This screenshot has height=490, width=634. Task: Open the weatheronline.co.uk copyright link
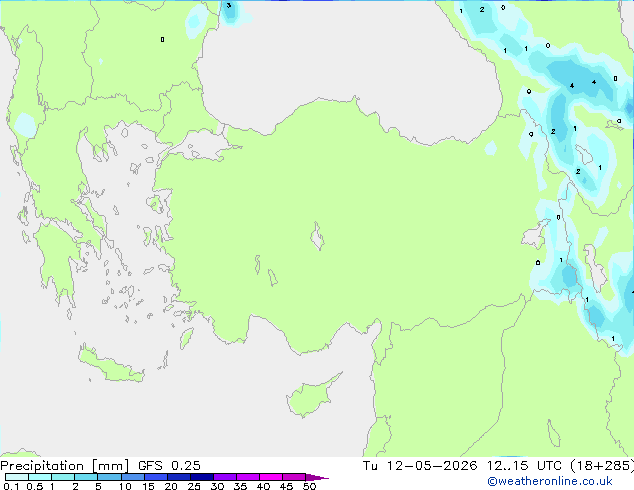coord(550,481)
